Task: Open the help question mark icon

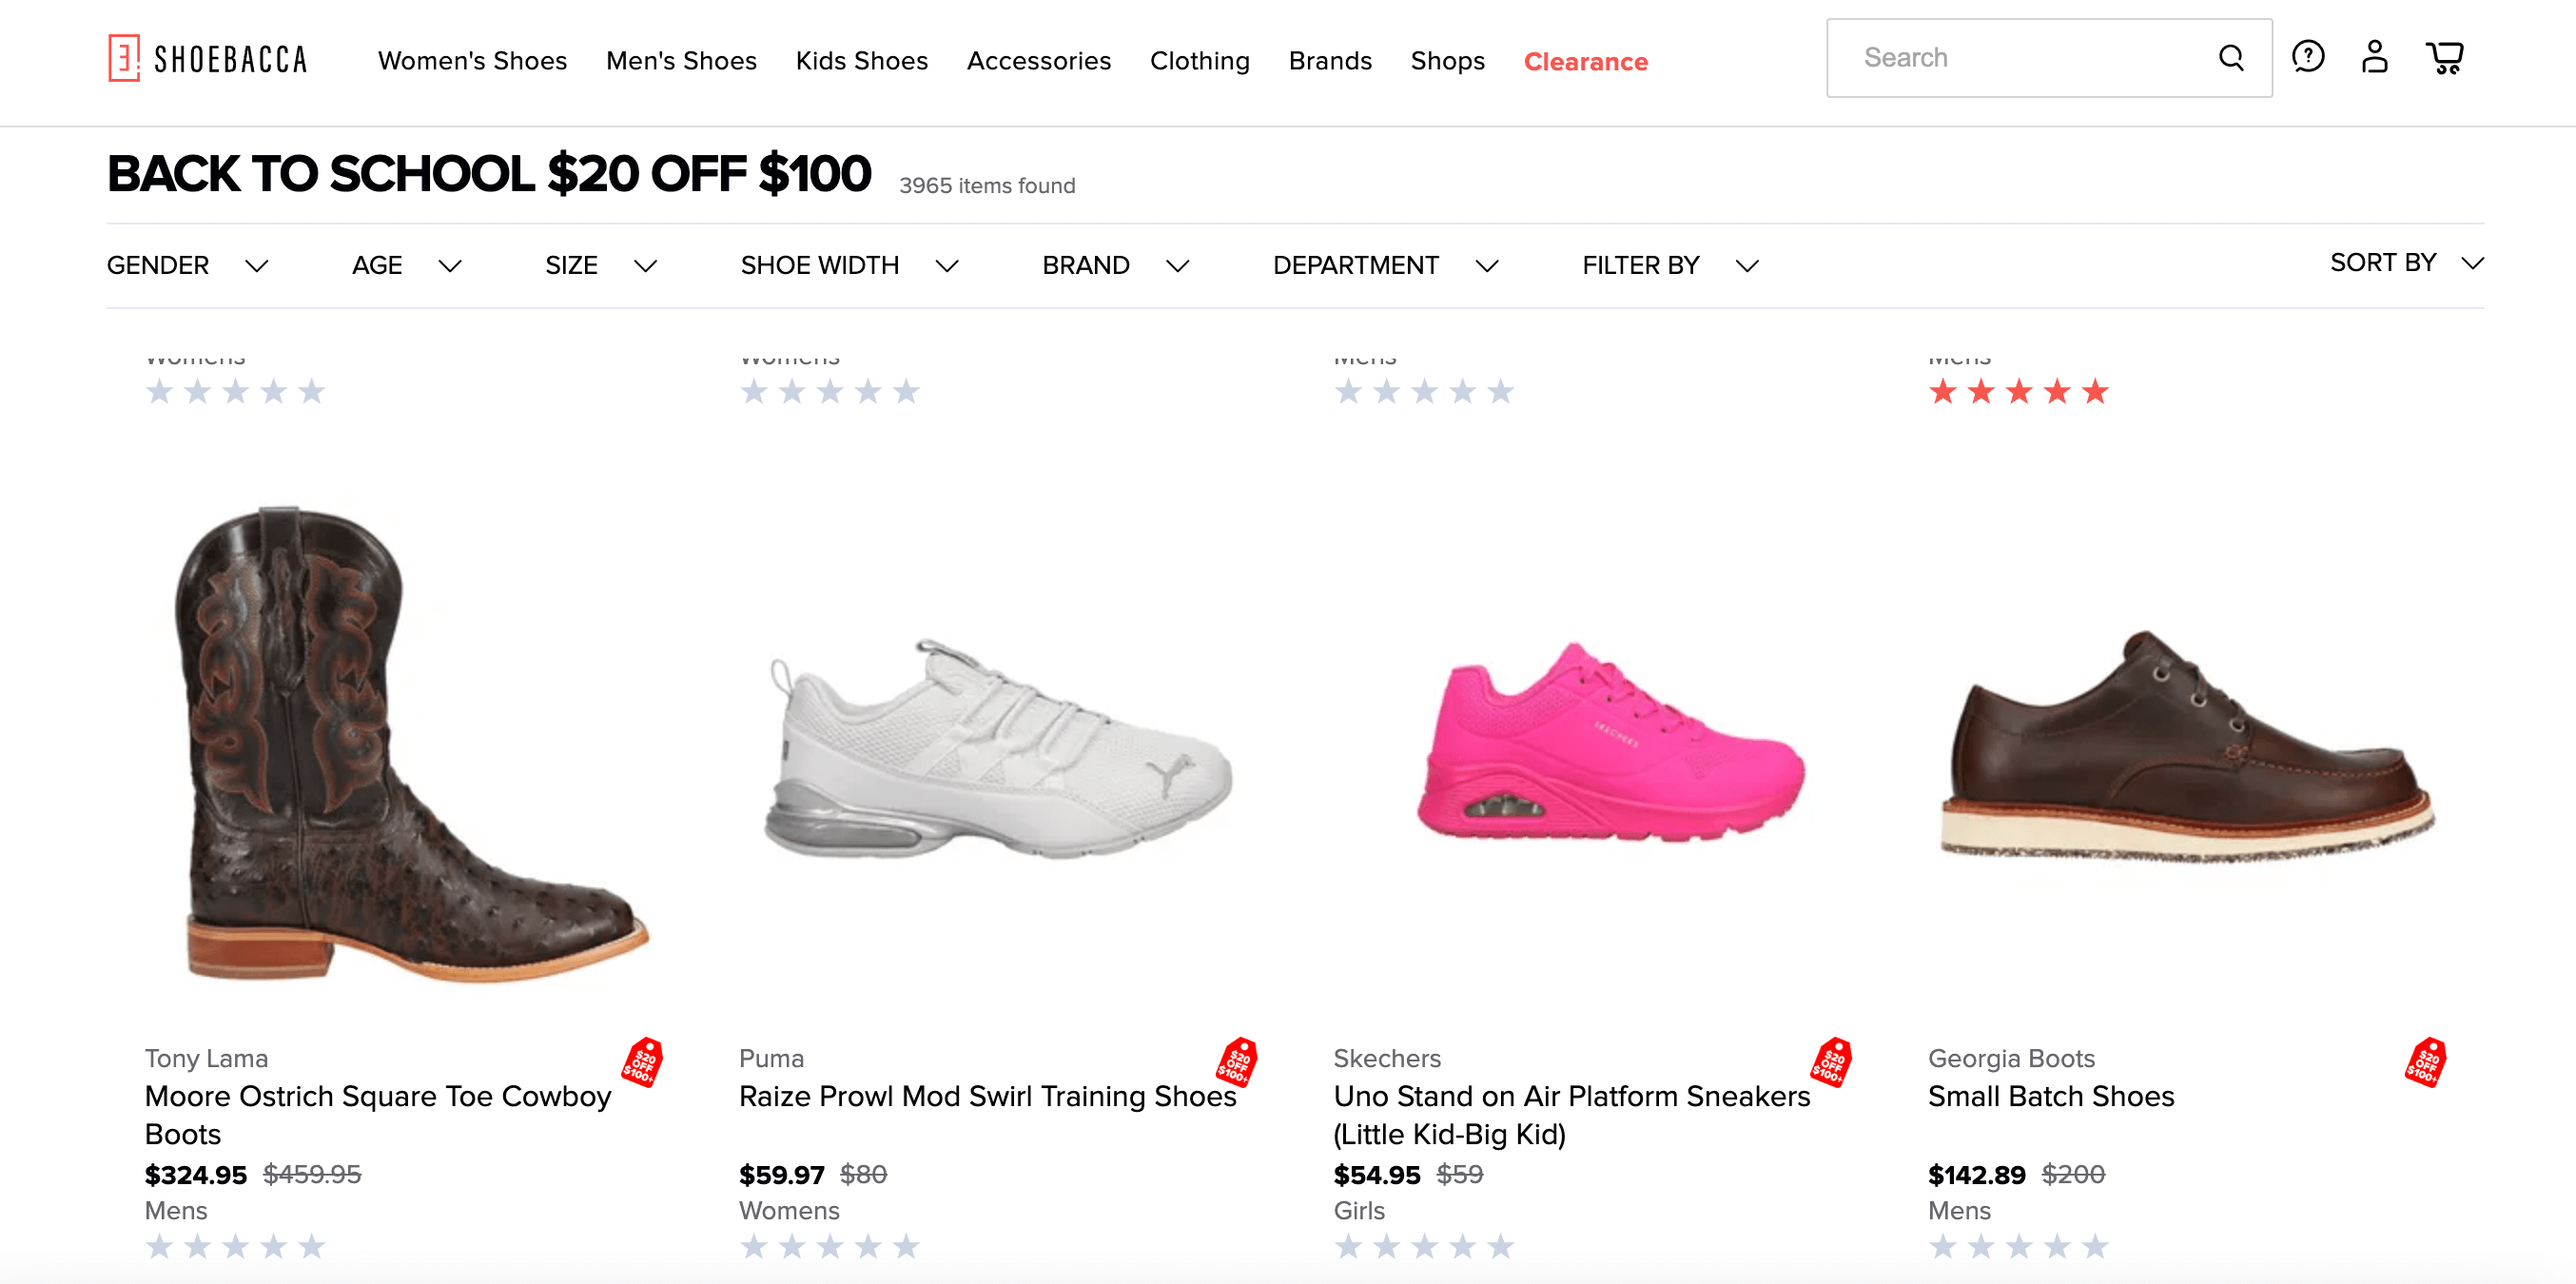Action: tap(2307, 57)
